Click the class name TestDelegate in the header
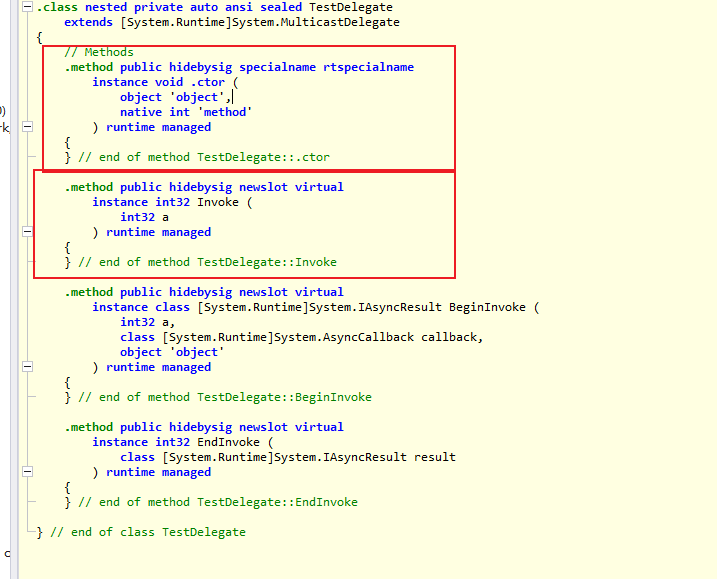This screenshot has width=717, height=579. (x=351, y=7)
